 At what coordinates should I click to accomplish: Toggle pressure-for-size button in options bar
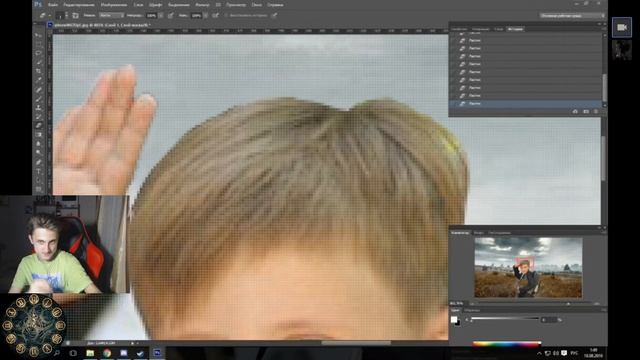[274, 16]
